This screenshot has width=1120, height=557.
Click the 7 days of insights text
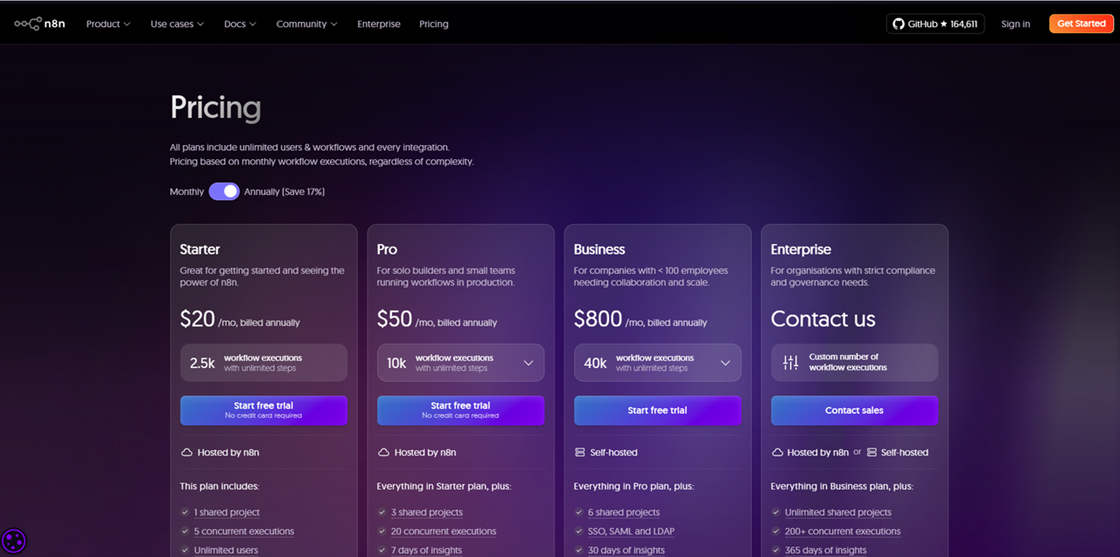[426, 550]
